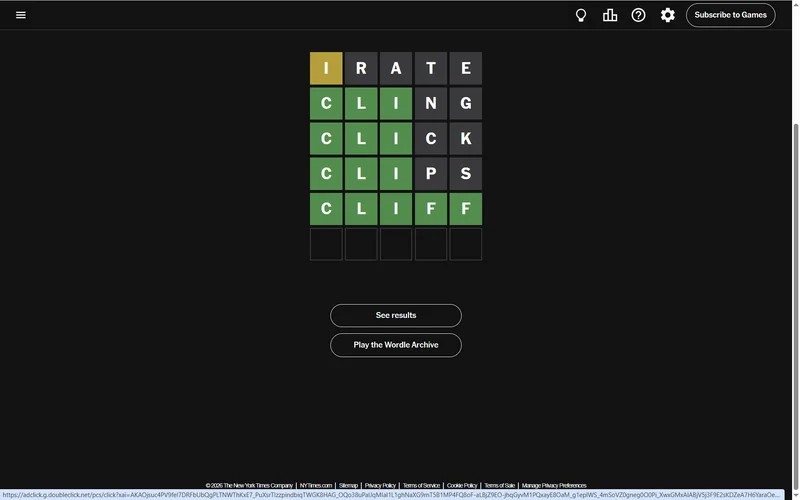
Task: Click the R tile in IRATE row
Action: point(361,68)
